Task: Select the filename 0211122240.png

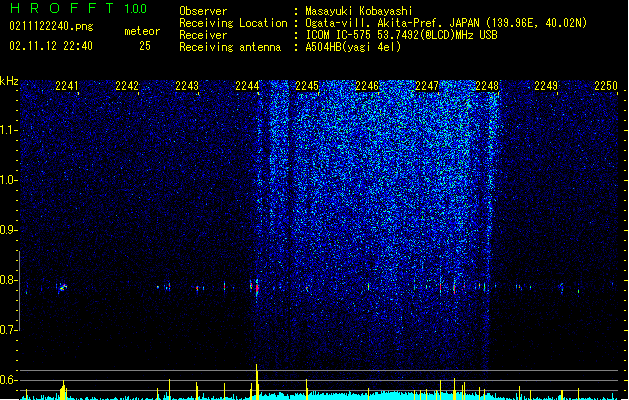Action: click(51, 27)
